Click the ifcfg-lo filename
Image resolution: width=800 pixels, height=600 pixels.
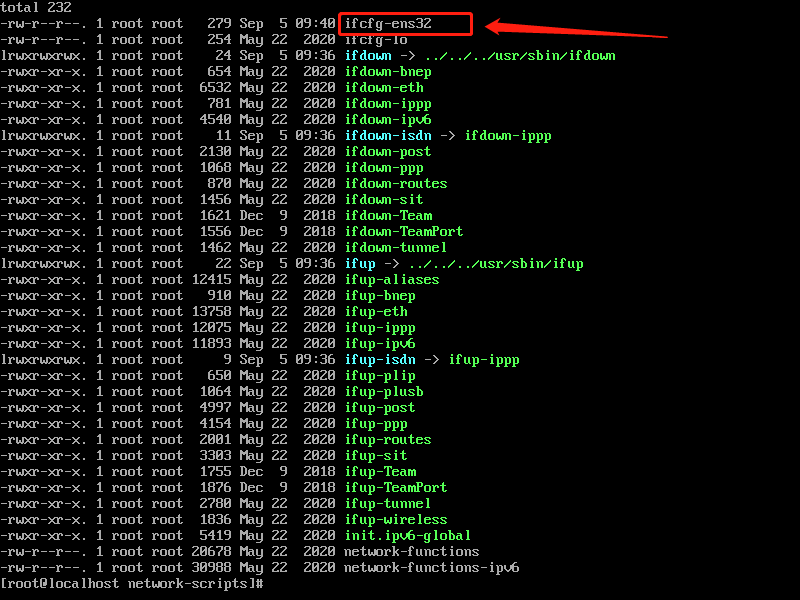point(376,40)
